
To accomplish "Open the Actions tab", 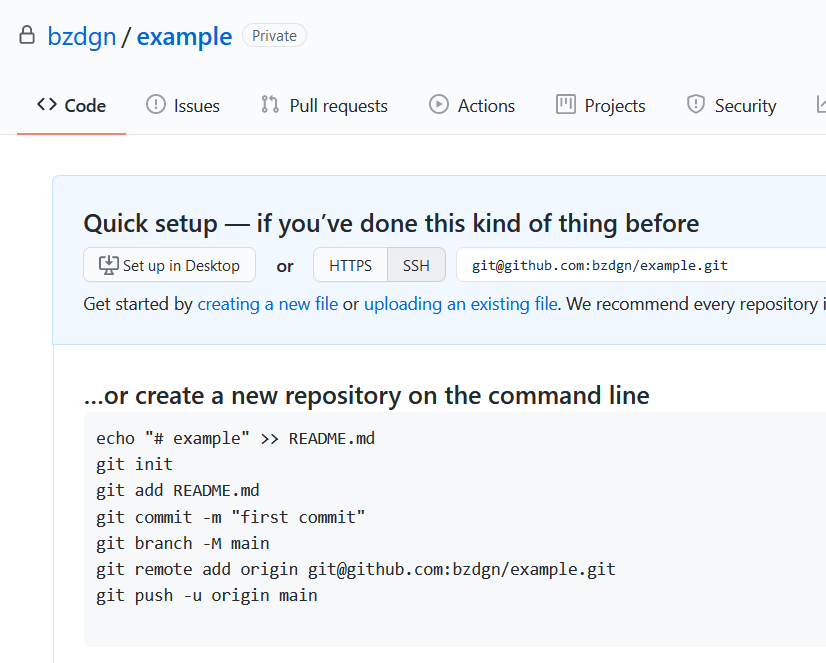I will tap(472, 105).
